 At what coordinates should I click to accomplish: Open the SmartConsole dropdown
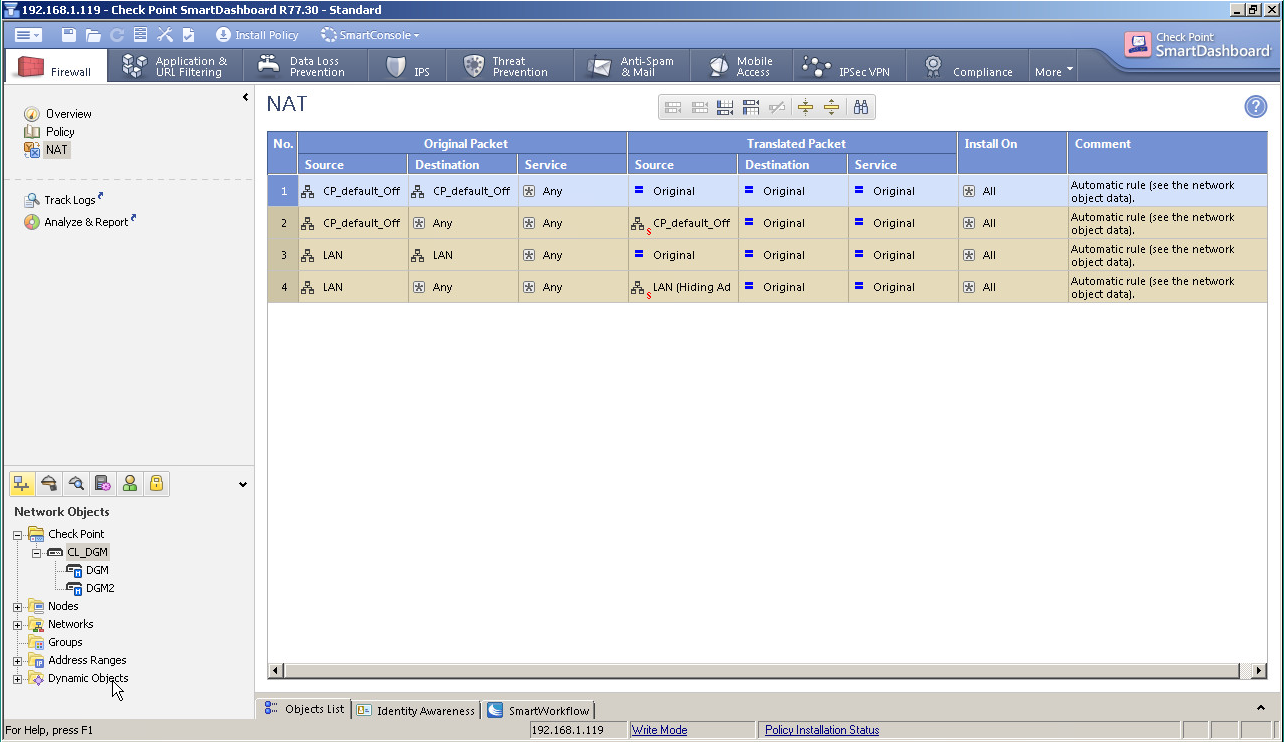tap(370, 35)
